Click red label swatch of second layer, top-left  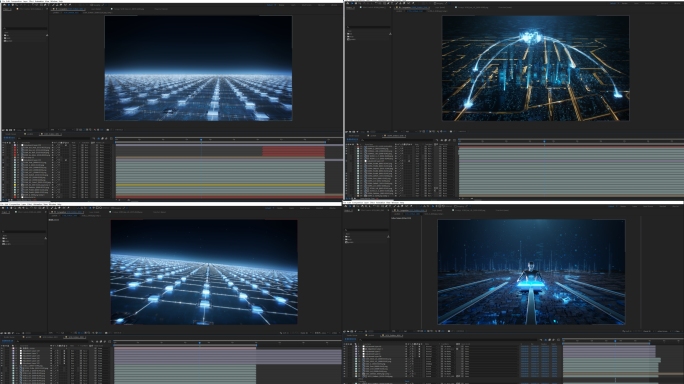tap(15, 147)
